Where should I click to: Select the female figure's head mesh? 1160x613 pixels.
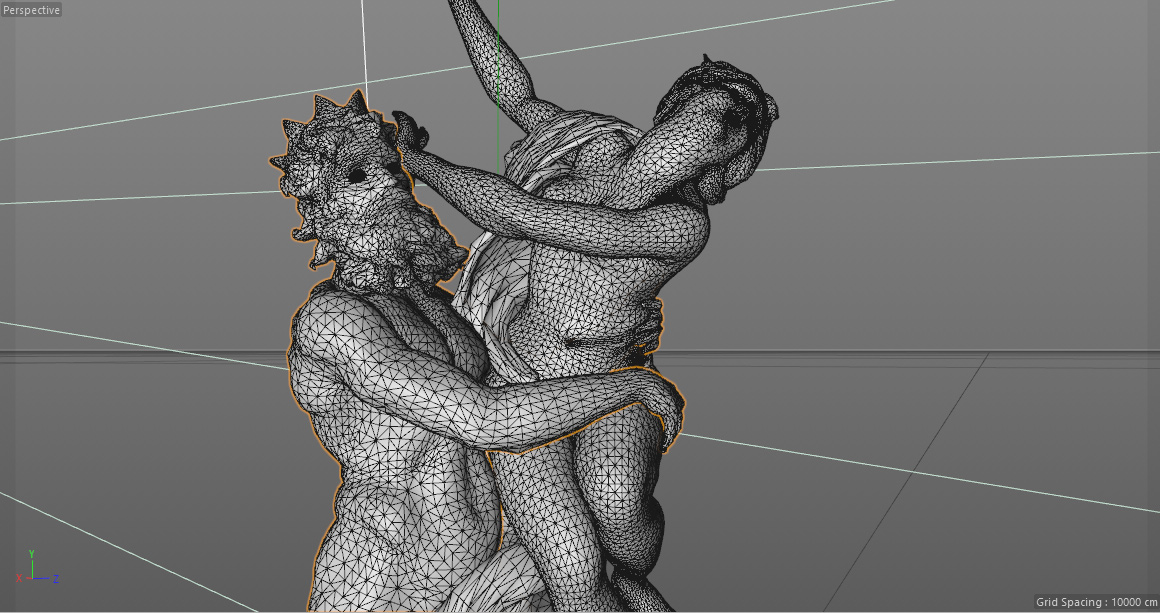718,127
